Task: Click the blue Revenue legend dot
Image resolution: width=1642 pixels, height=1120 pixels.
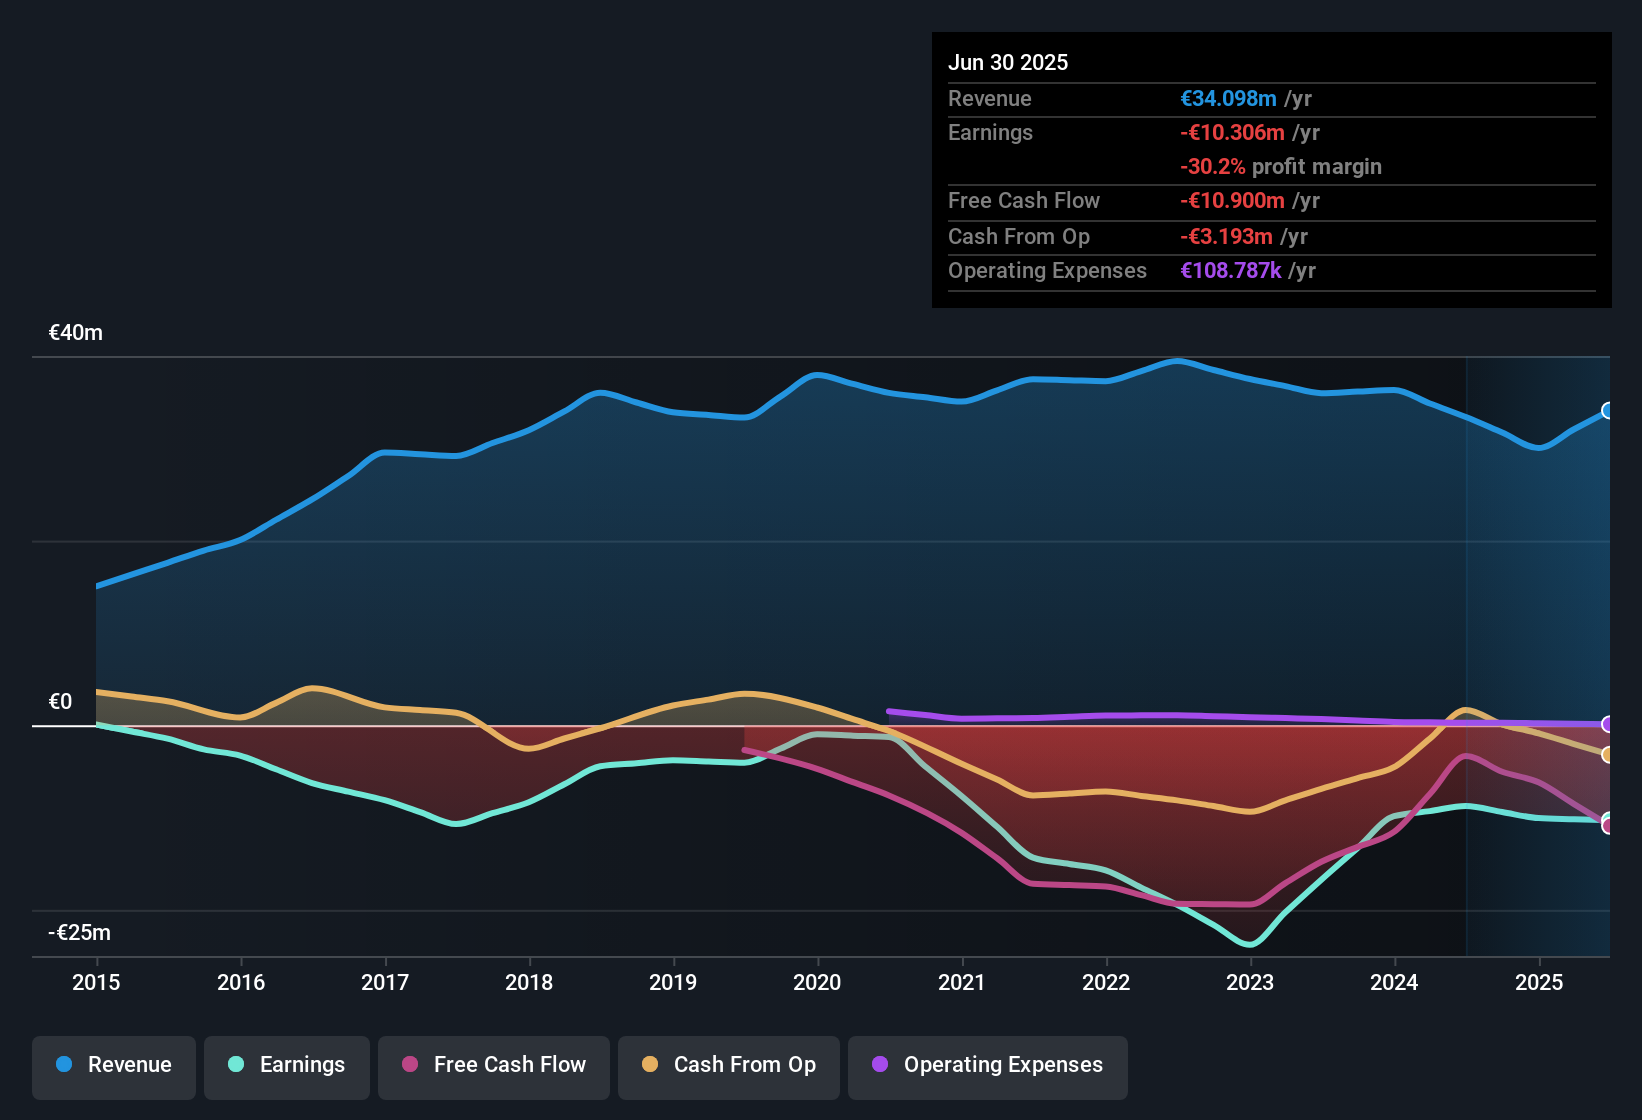Action: tap(63, 1065)
